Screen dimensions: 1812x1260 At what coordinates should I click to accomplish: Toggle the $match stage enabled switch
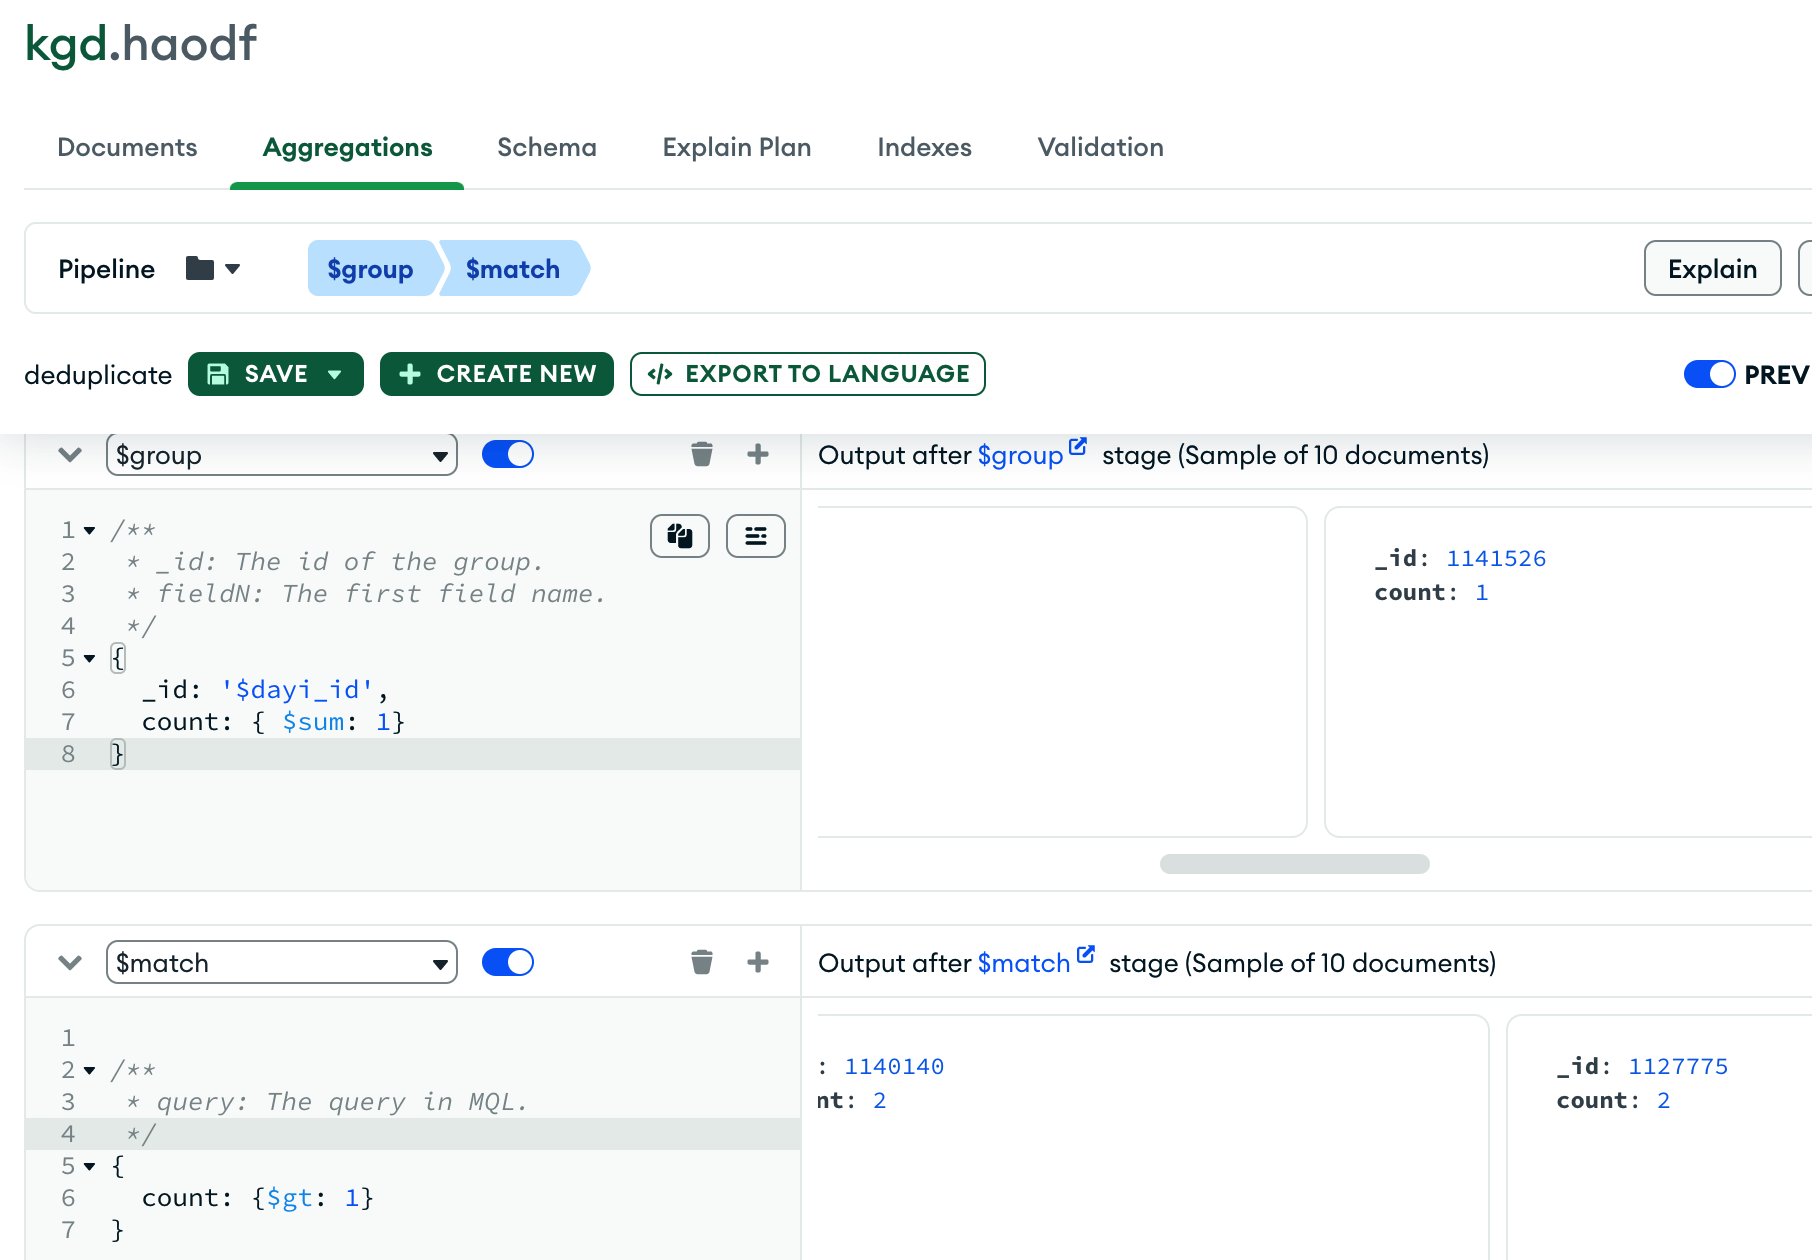tap(508, 962)
